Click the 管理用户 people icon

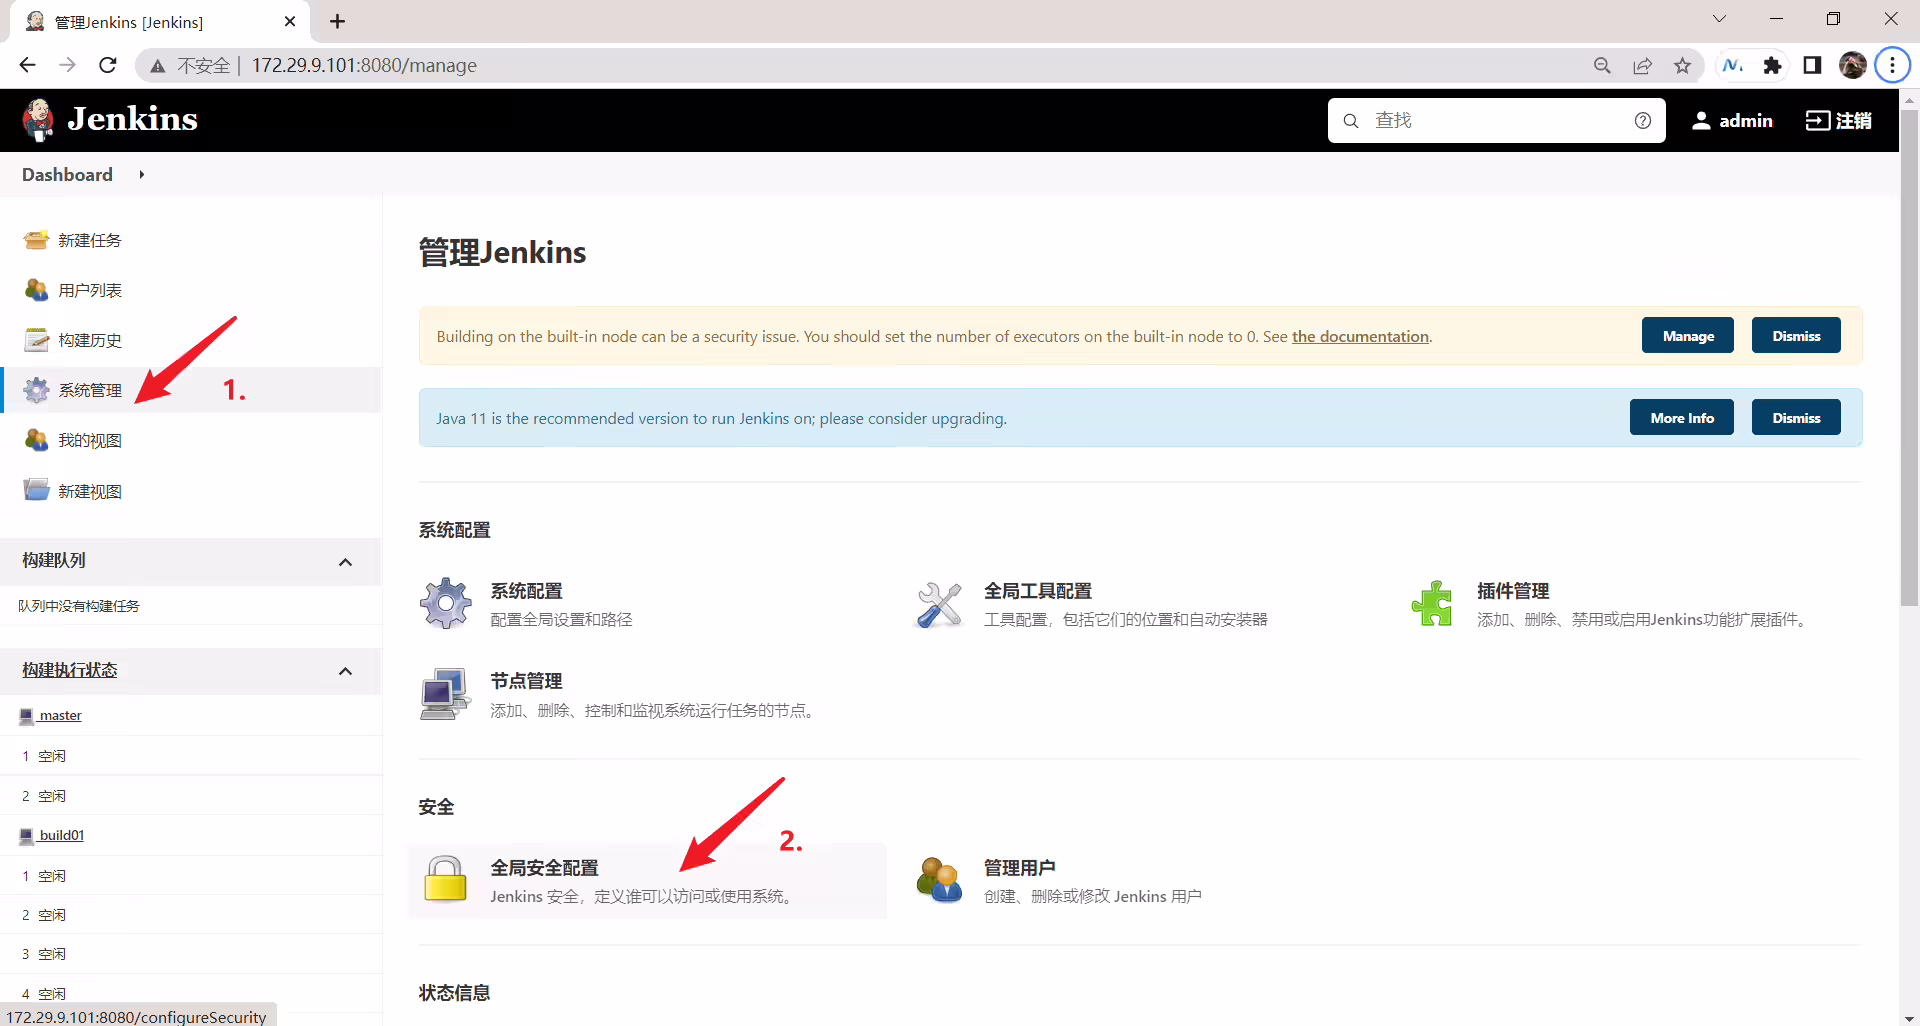coord(939,880)
